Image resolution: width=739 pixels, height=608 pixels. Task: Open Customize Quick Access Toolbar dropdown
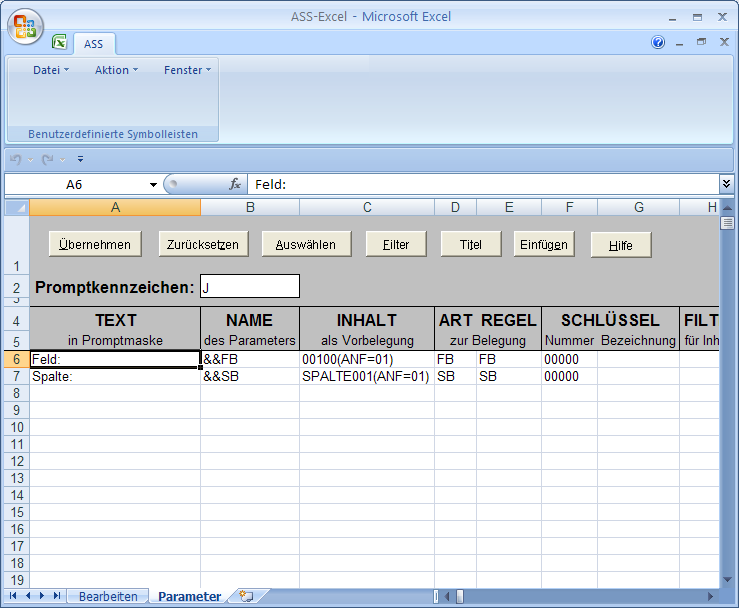(80, 159)
